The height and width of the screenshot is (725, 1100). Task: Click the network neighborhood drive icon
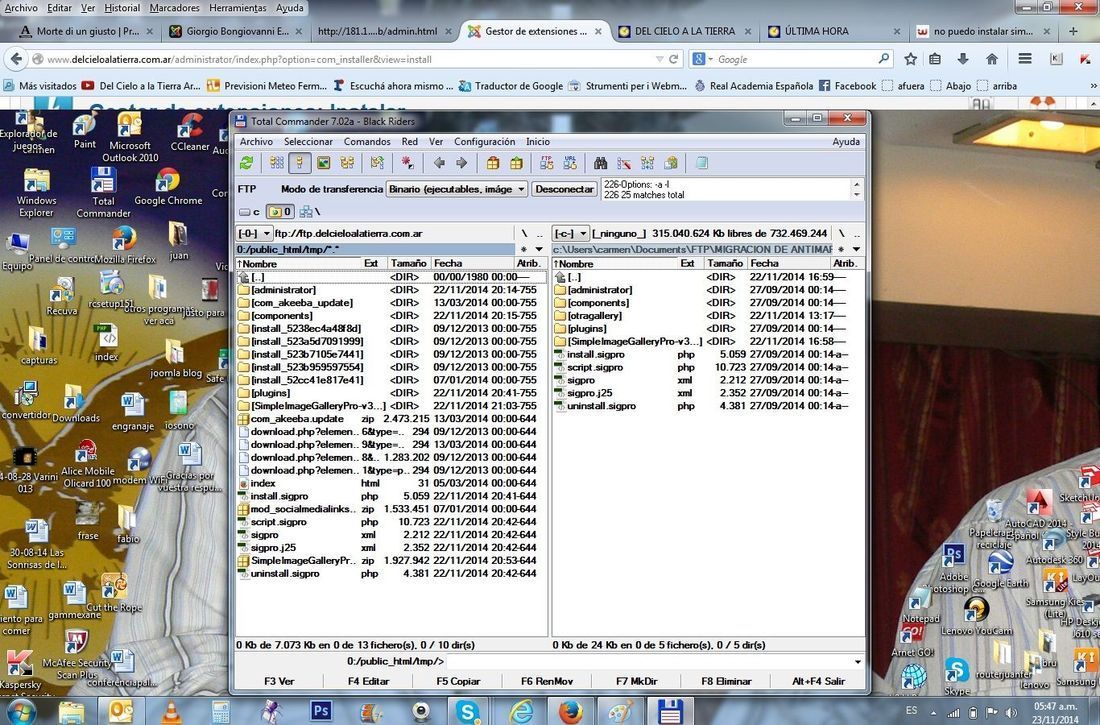click(x=306, y=211)
